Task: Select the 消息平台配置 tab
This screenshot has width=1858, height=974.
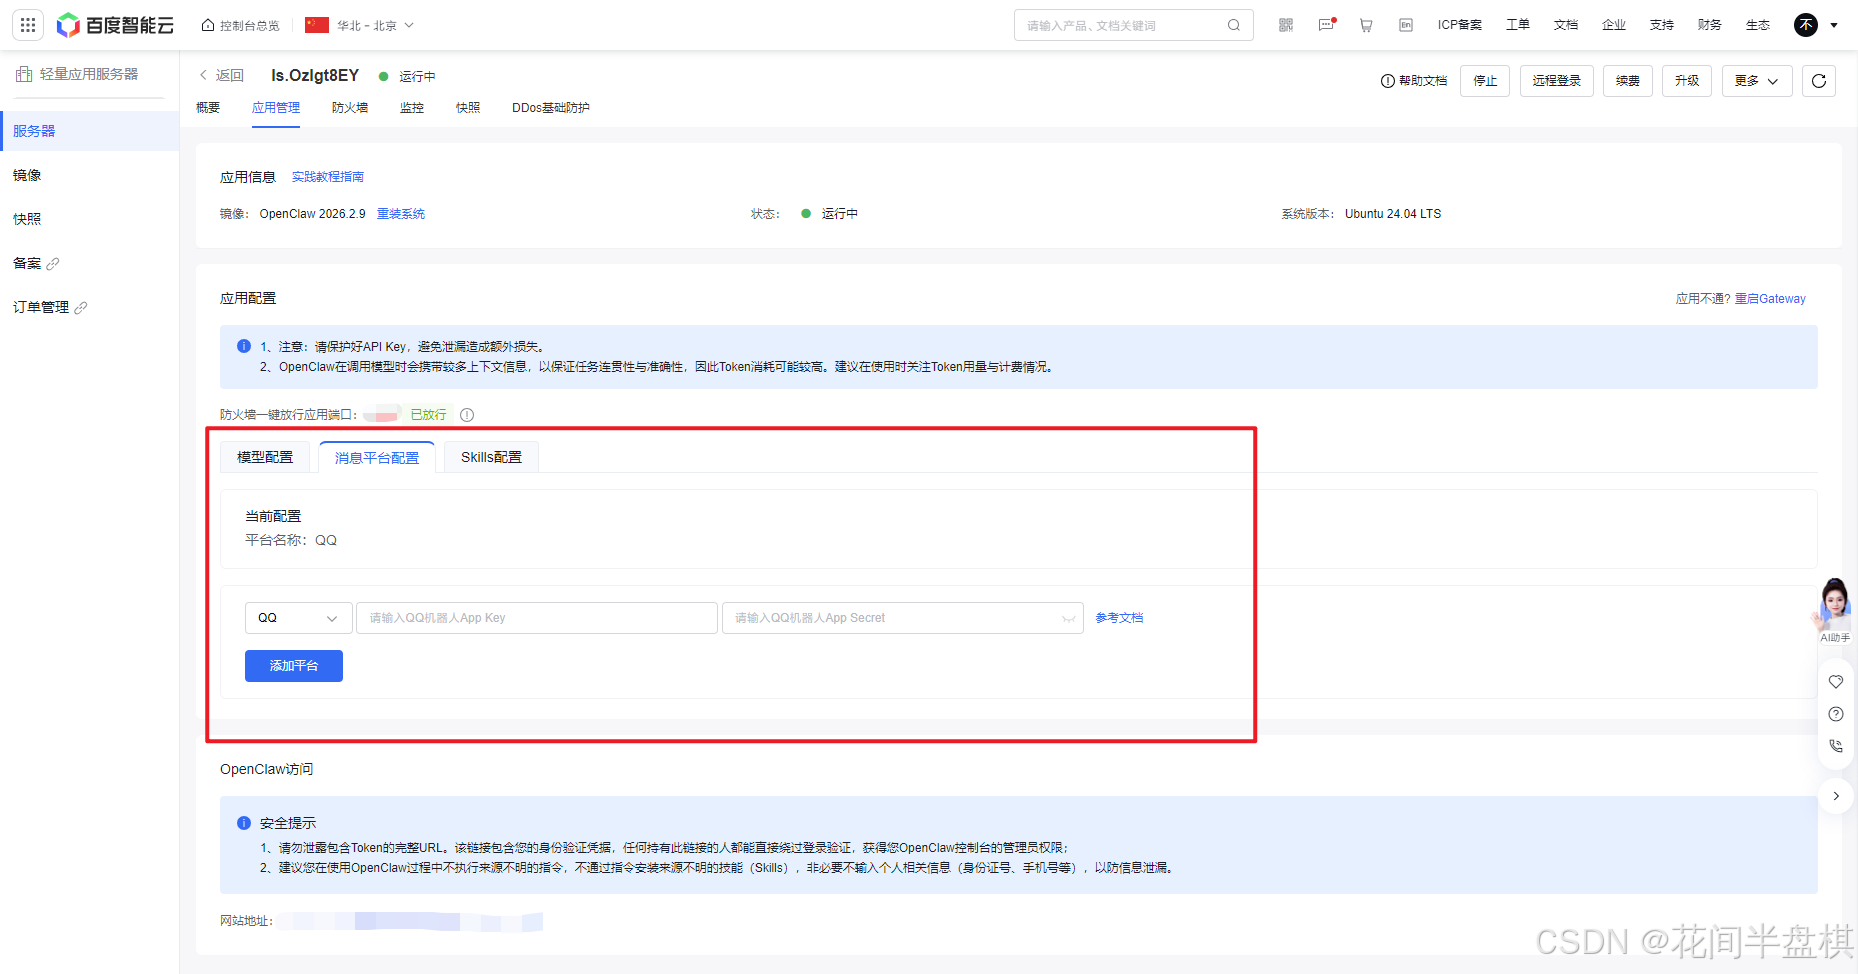Action: click(377, 457)
